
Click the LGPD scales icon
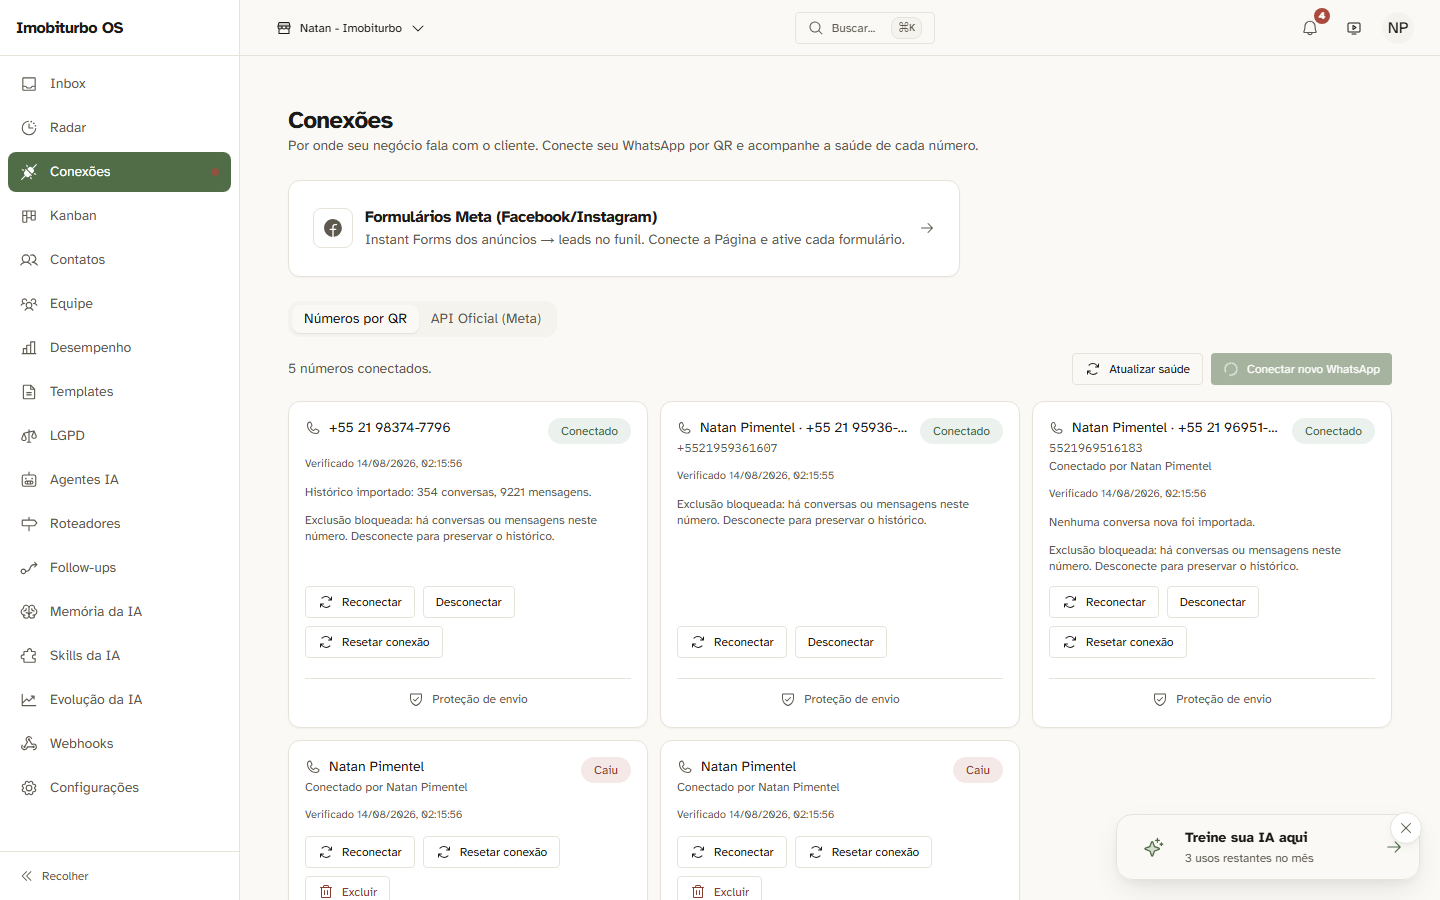click(29, 436)
